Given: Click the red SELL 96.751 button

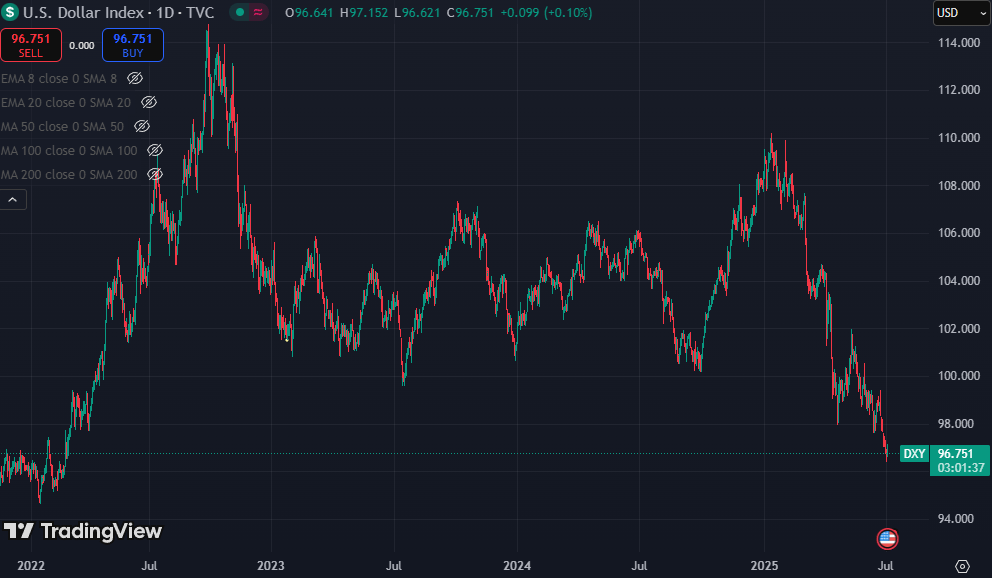Looking at the screenshot, I should (31, 45).
